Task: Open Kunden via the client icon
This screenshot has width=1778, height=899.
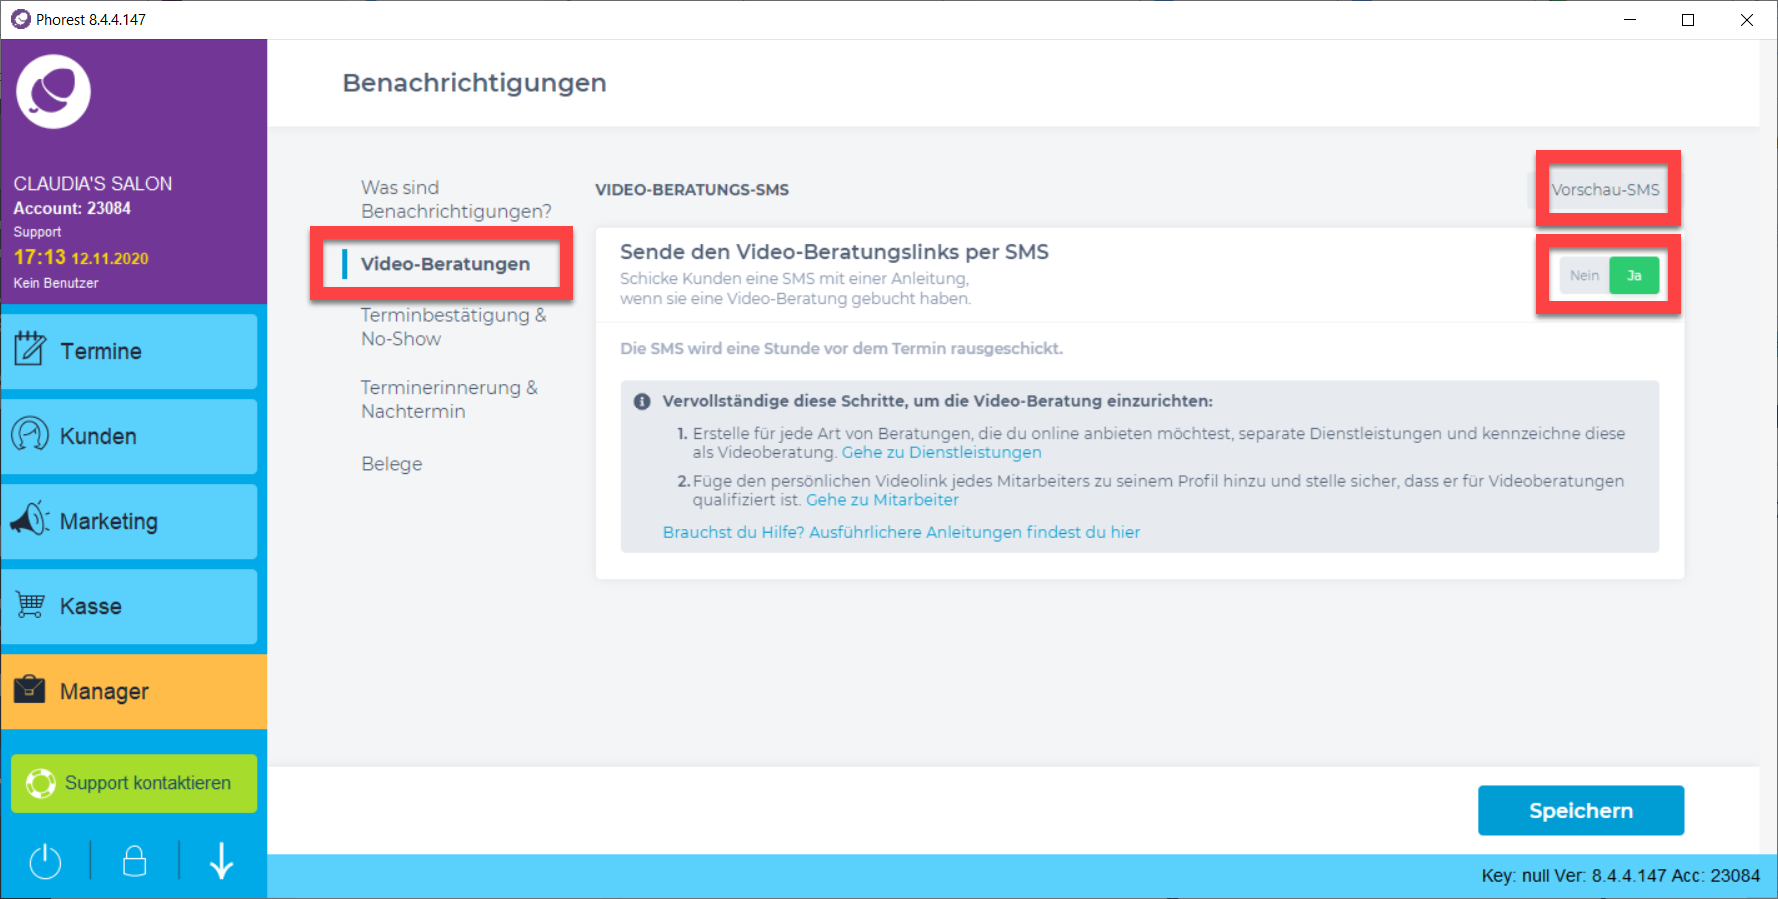Action: point(30,435)
